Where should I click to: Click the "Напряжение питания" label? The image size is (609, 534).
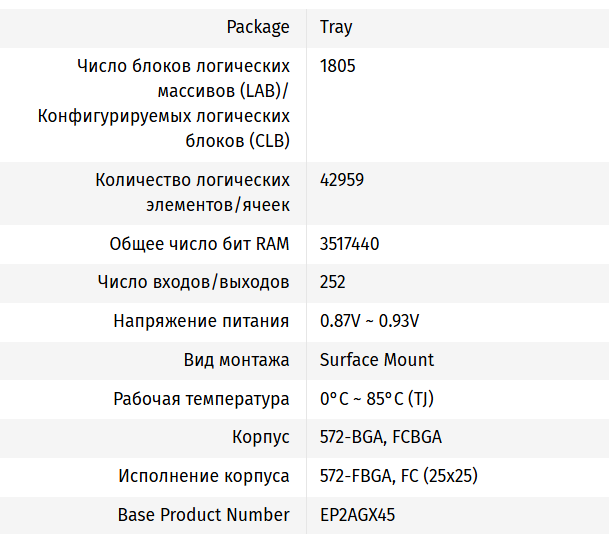click(201, 321)
